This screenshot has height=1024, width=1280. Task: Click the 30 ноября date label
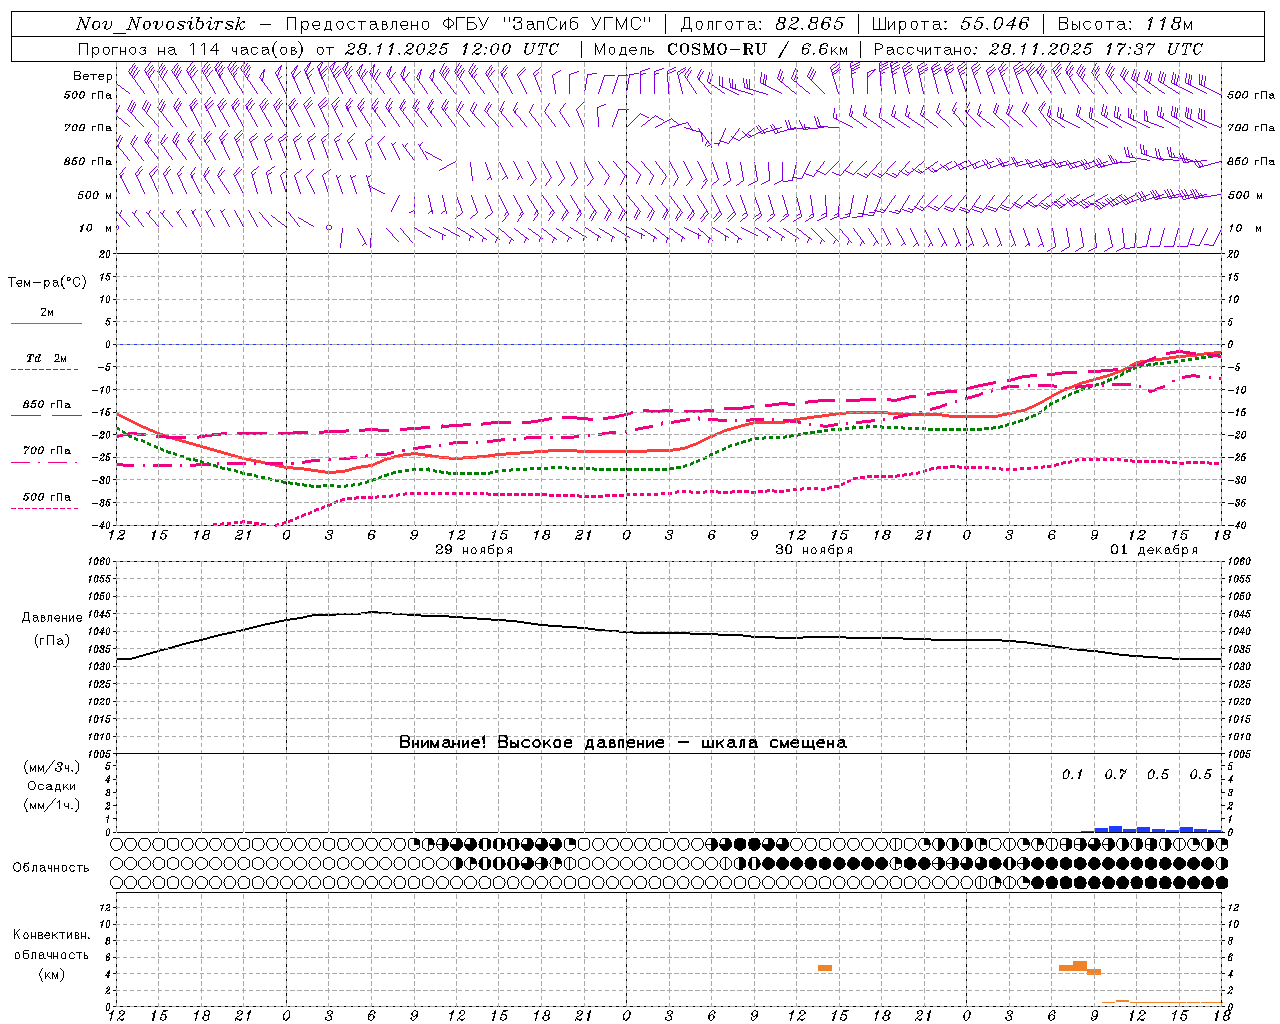click(x=814, y=550)
